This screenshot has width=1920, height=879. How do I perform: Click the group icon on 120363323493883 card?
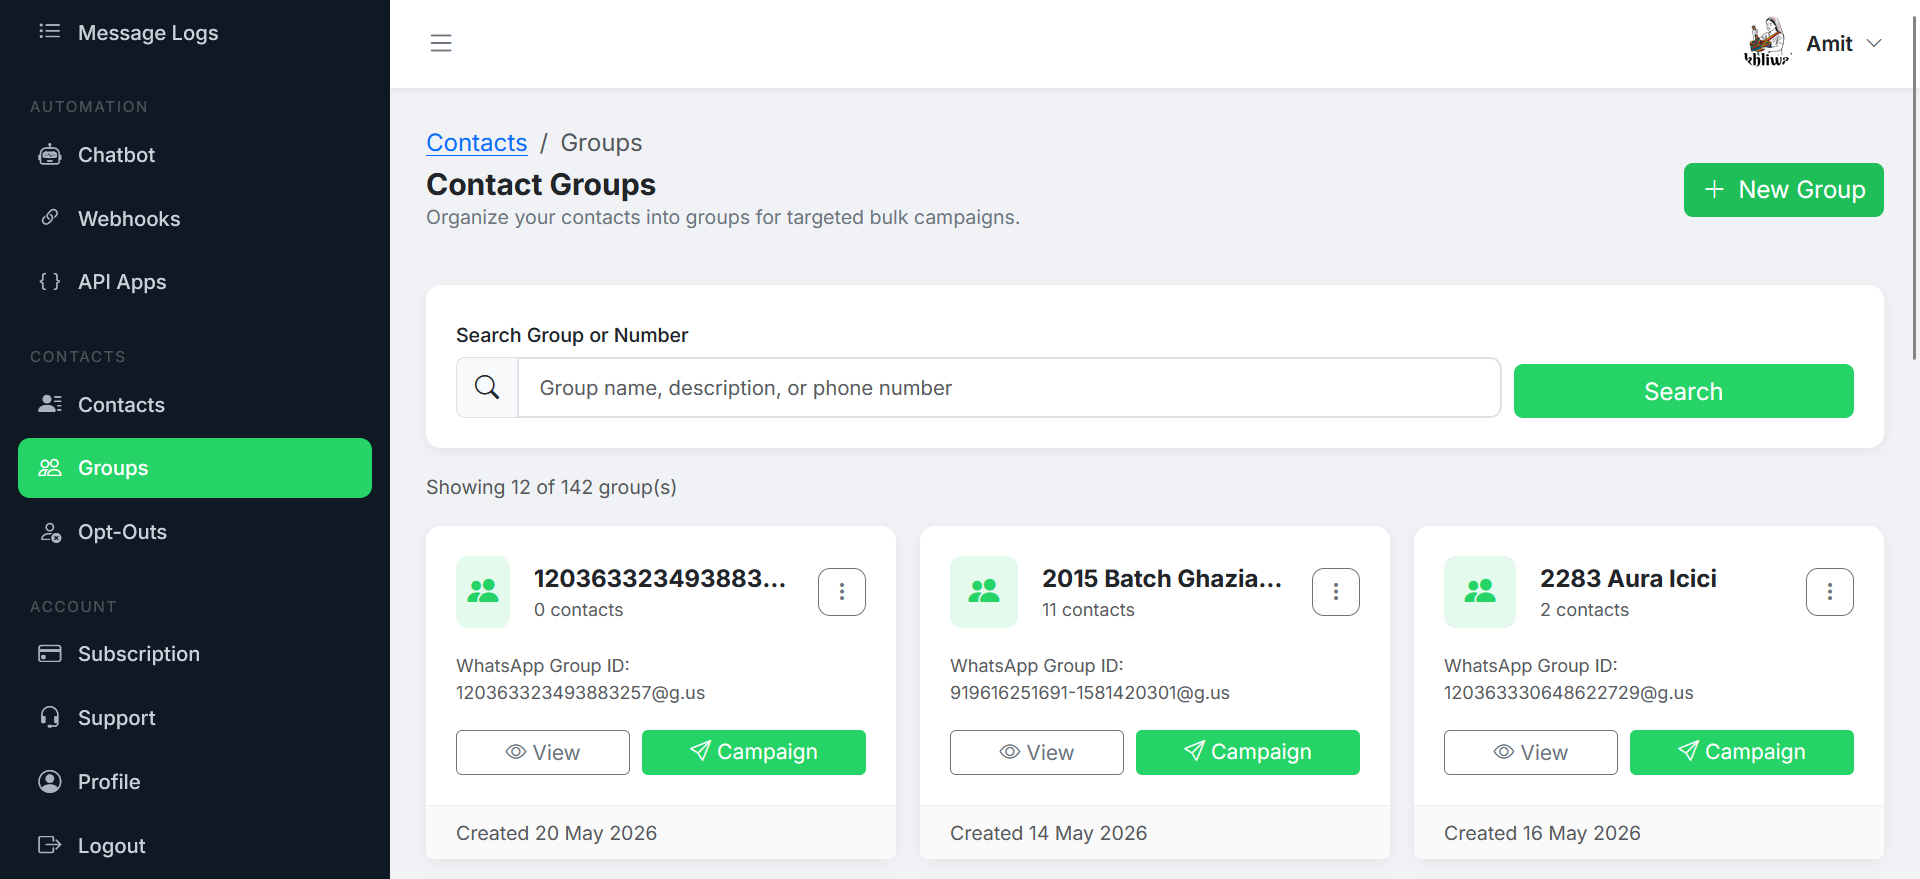tap(483, 592)
